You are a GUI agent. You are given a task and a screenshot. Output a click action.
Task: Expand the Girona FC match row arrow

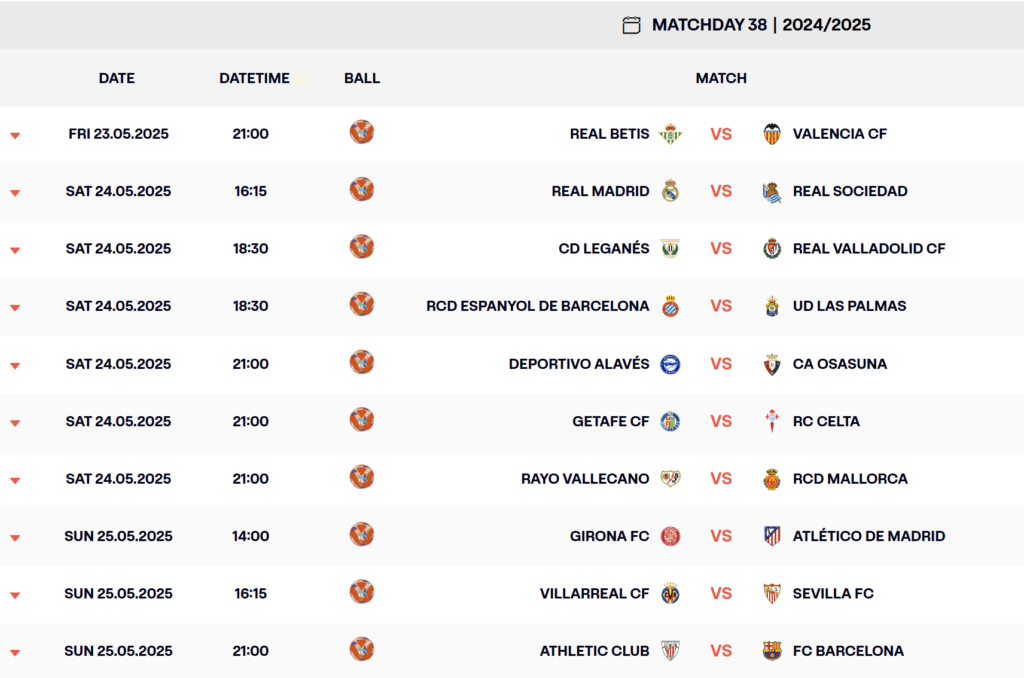click(x=15, y=538)
